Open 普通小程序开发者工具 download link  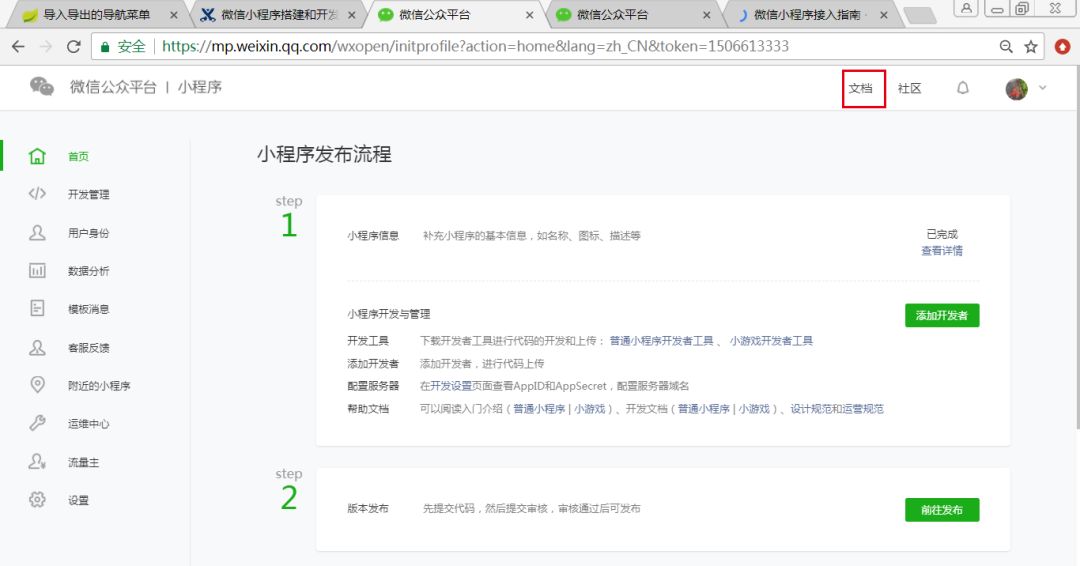(661, 341)
